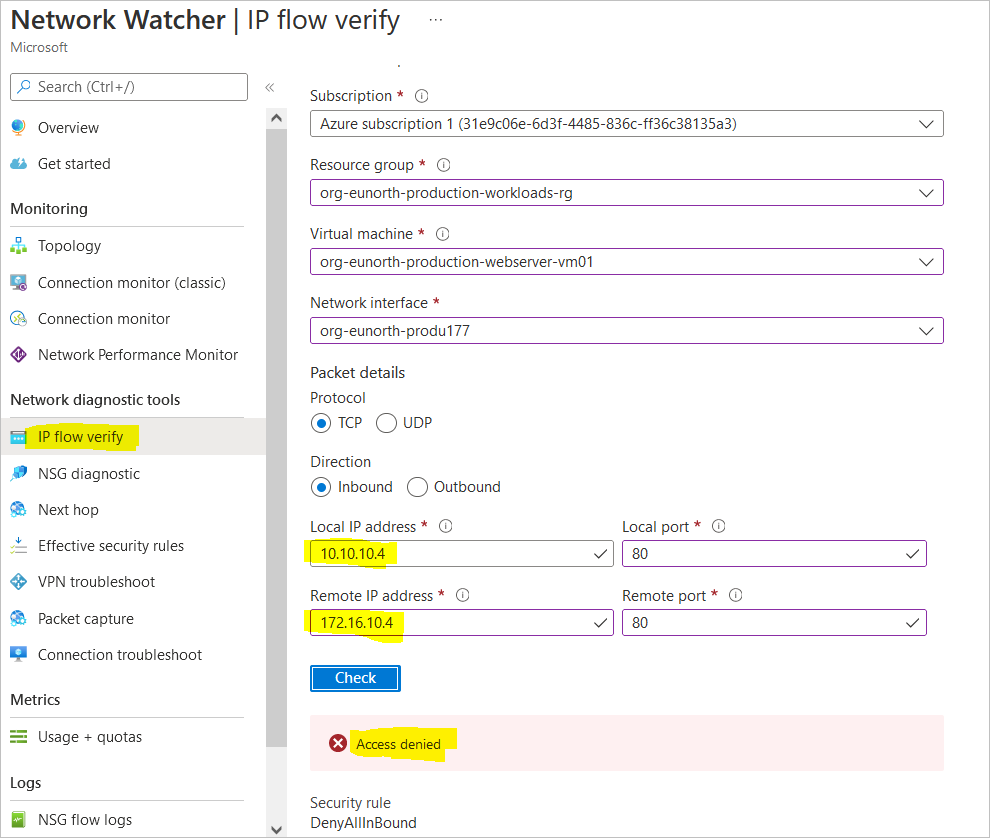
Task: Open the Resource group dropdown
Action: point(626,193)
